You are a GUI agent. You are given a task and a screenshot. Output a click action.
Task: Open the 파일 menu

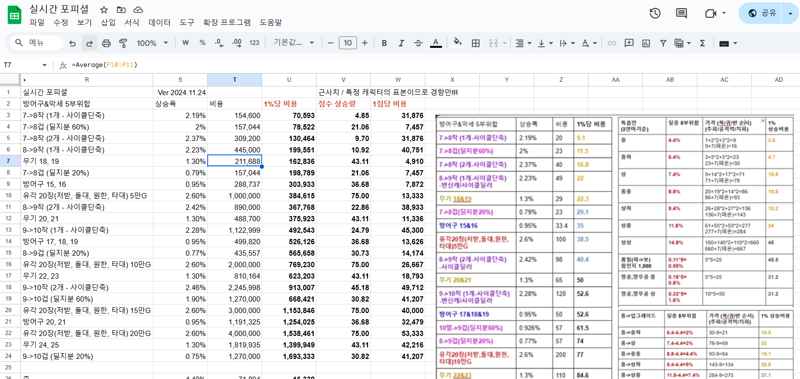click(x=37, y=22)
